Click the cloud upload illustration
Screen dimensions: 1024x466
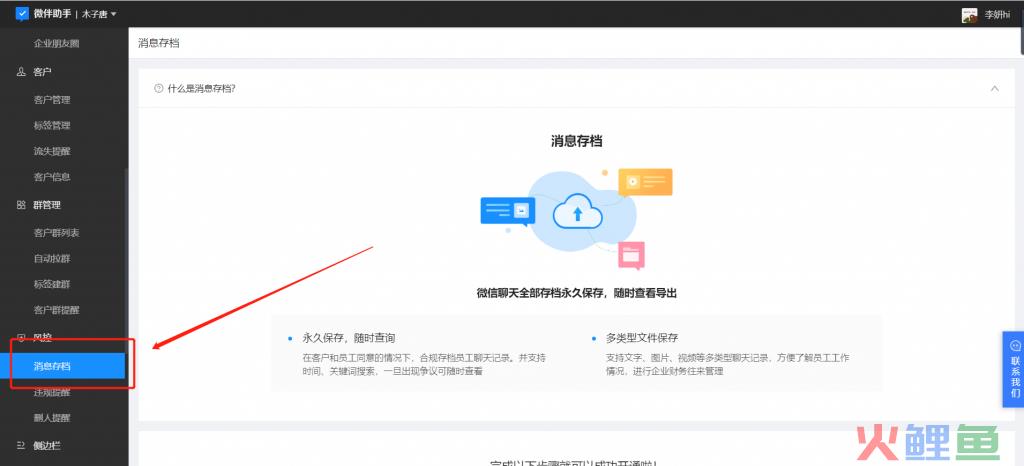[x=577, y=212]
